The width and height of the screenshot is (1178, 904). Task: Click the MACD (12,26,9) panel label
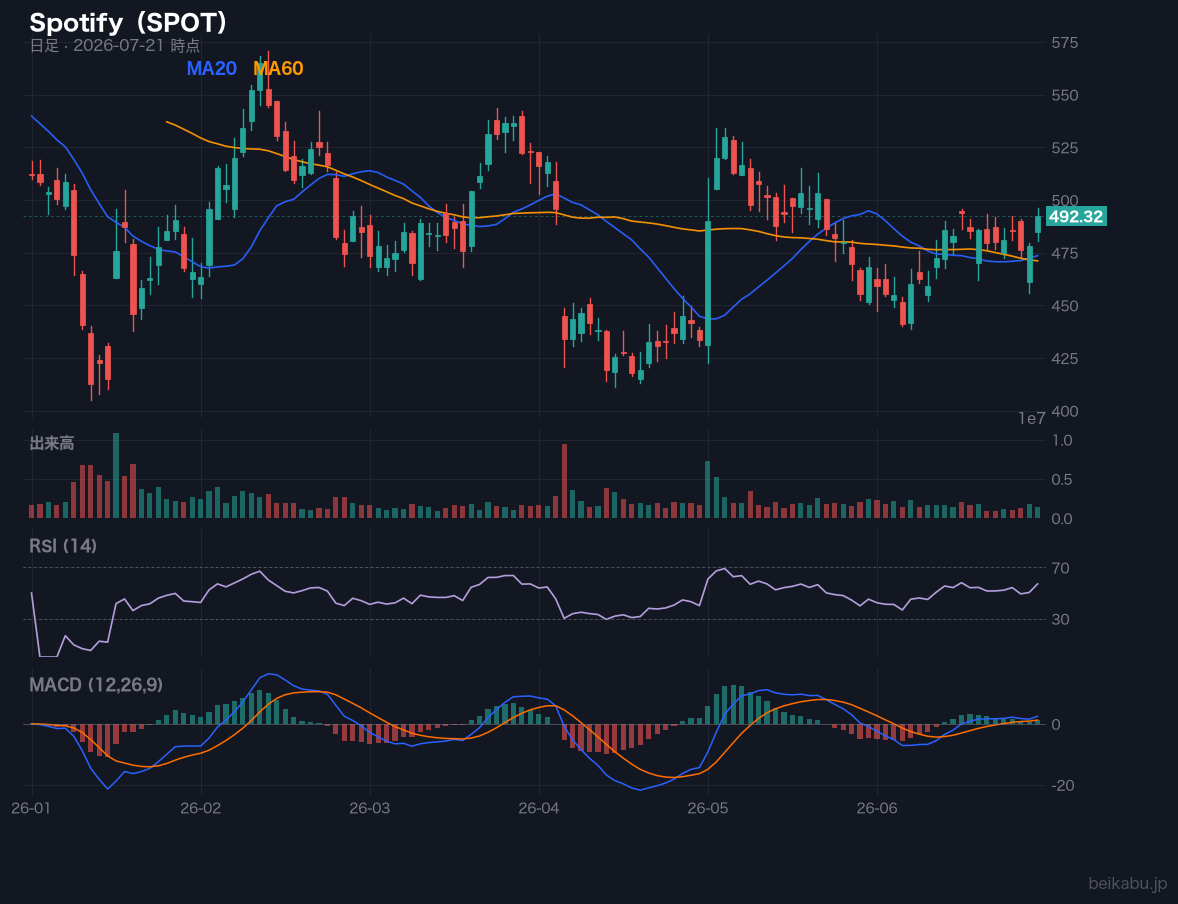(96, 685)
